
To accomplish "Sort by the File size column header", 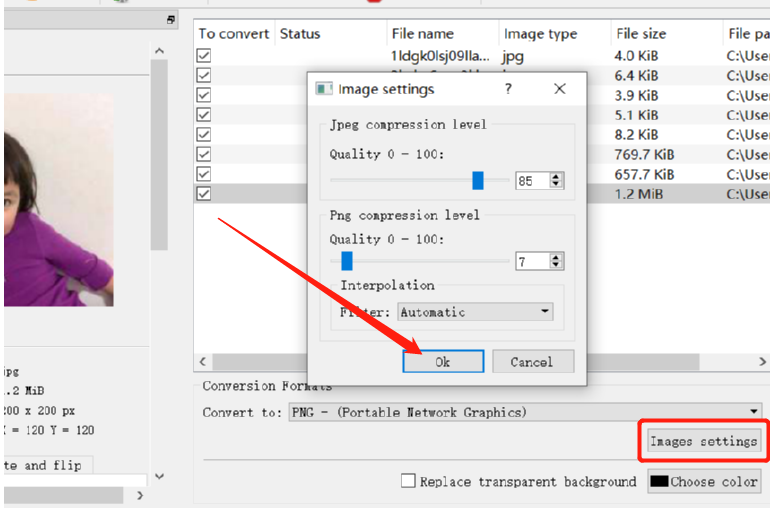I will coord(667,33).
